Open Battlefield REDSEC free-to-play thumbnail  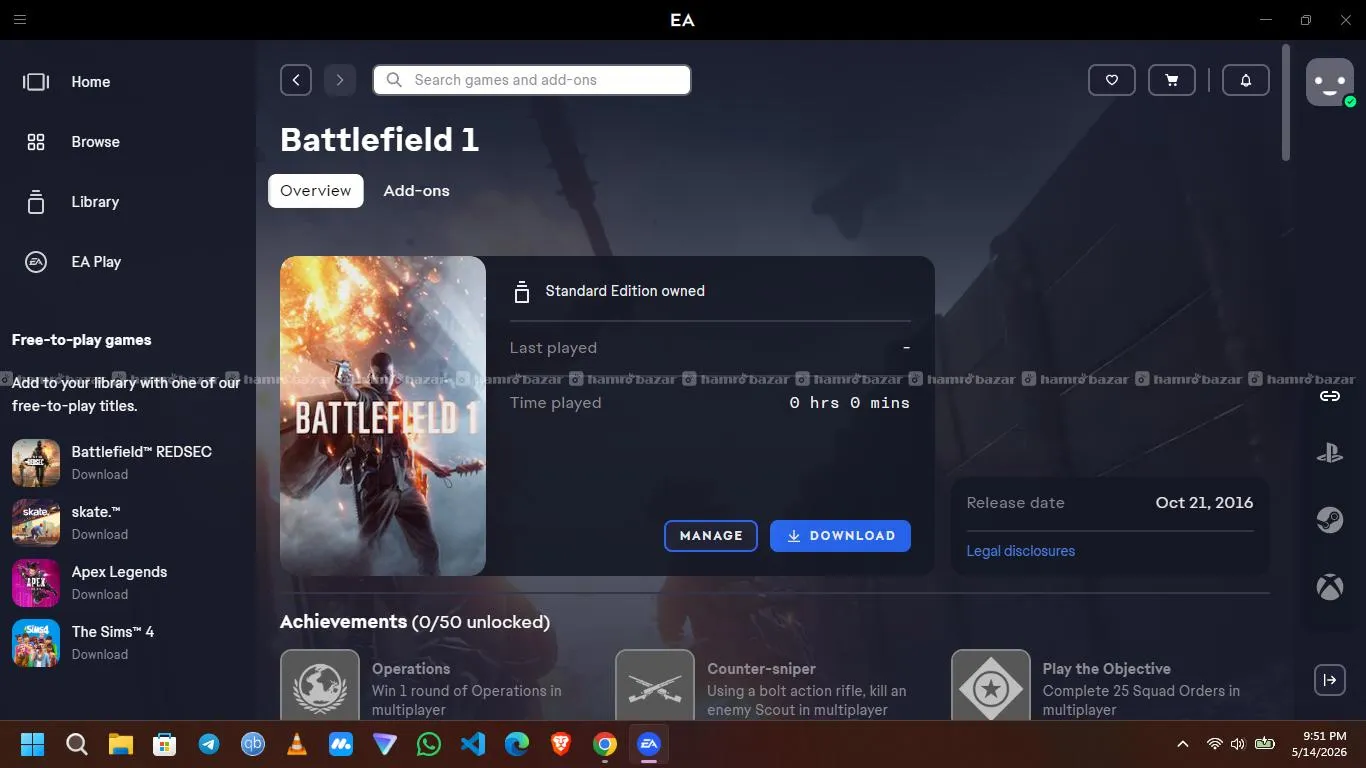coord(36,462)
